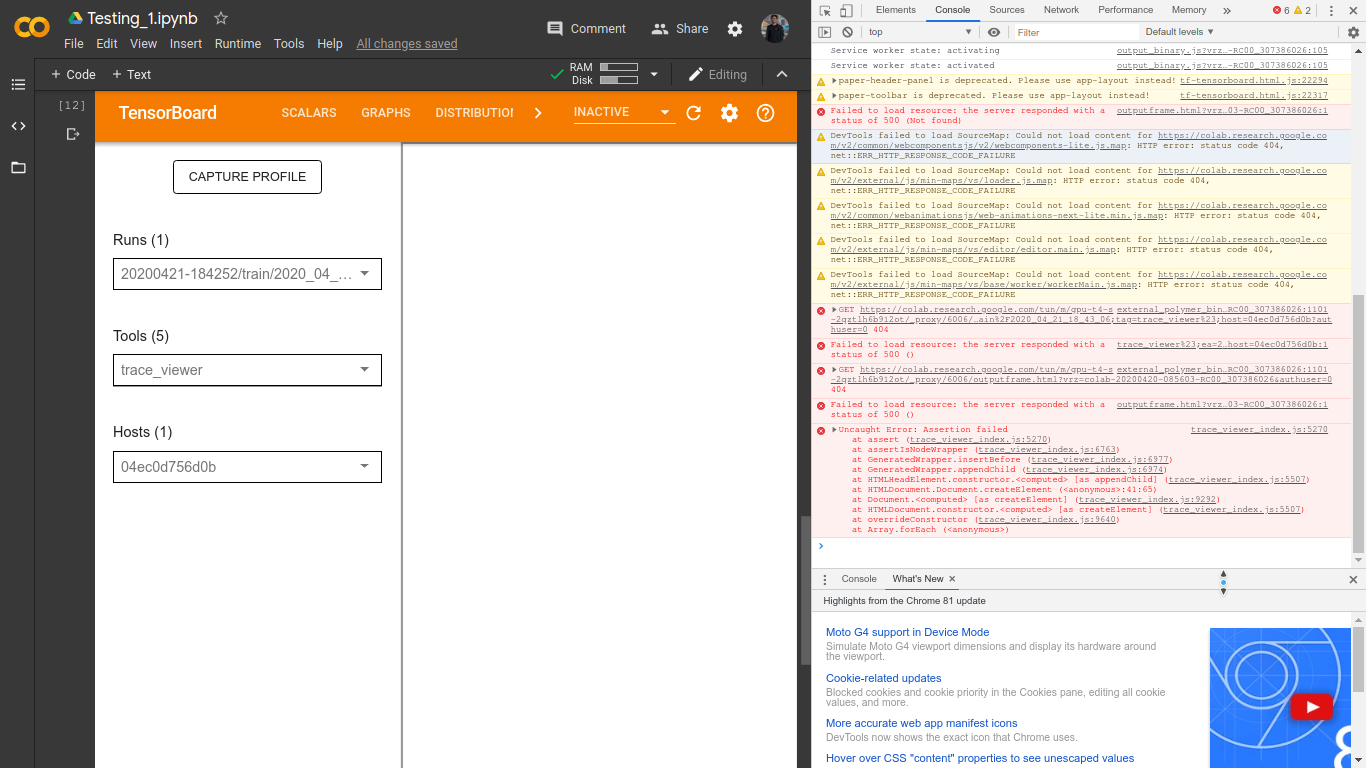Viewport: 1366px width, 768px height.
Task: Open DevTools customize three-dot menu
Action: [1332, 10]
